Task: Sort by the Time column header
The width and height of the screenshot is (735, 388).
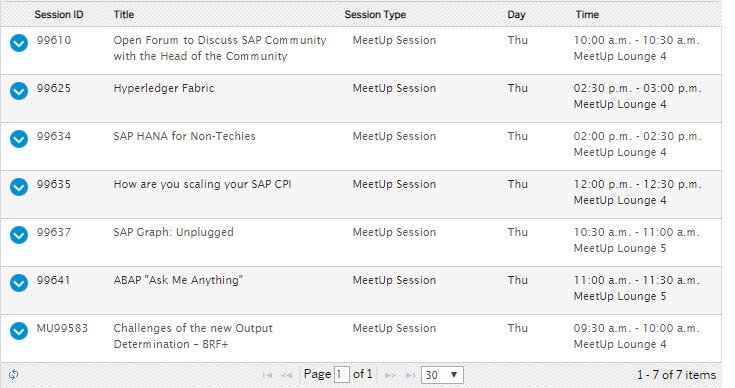Action: coord(587,15)
